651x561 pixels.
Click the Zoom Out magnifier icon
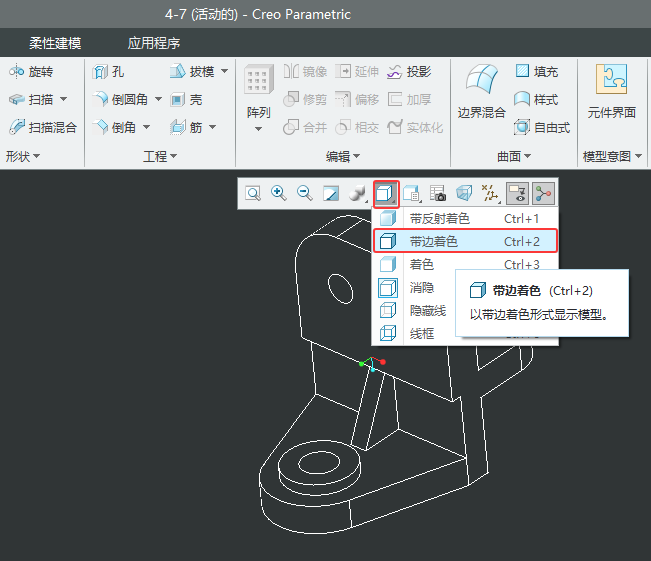(305, 194)
